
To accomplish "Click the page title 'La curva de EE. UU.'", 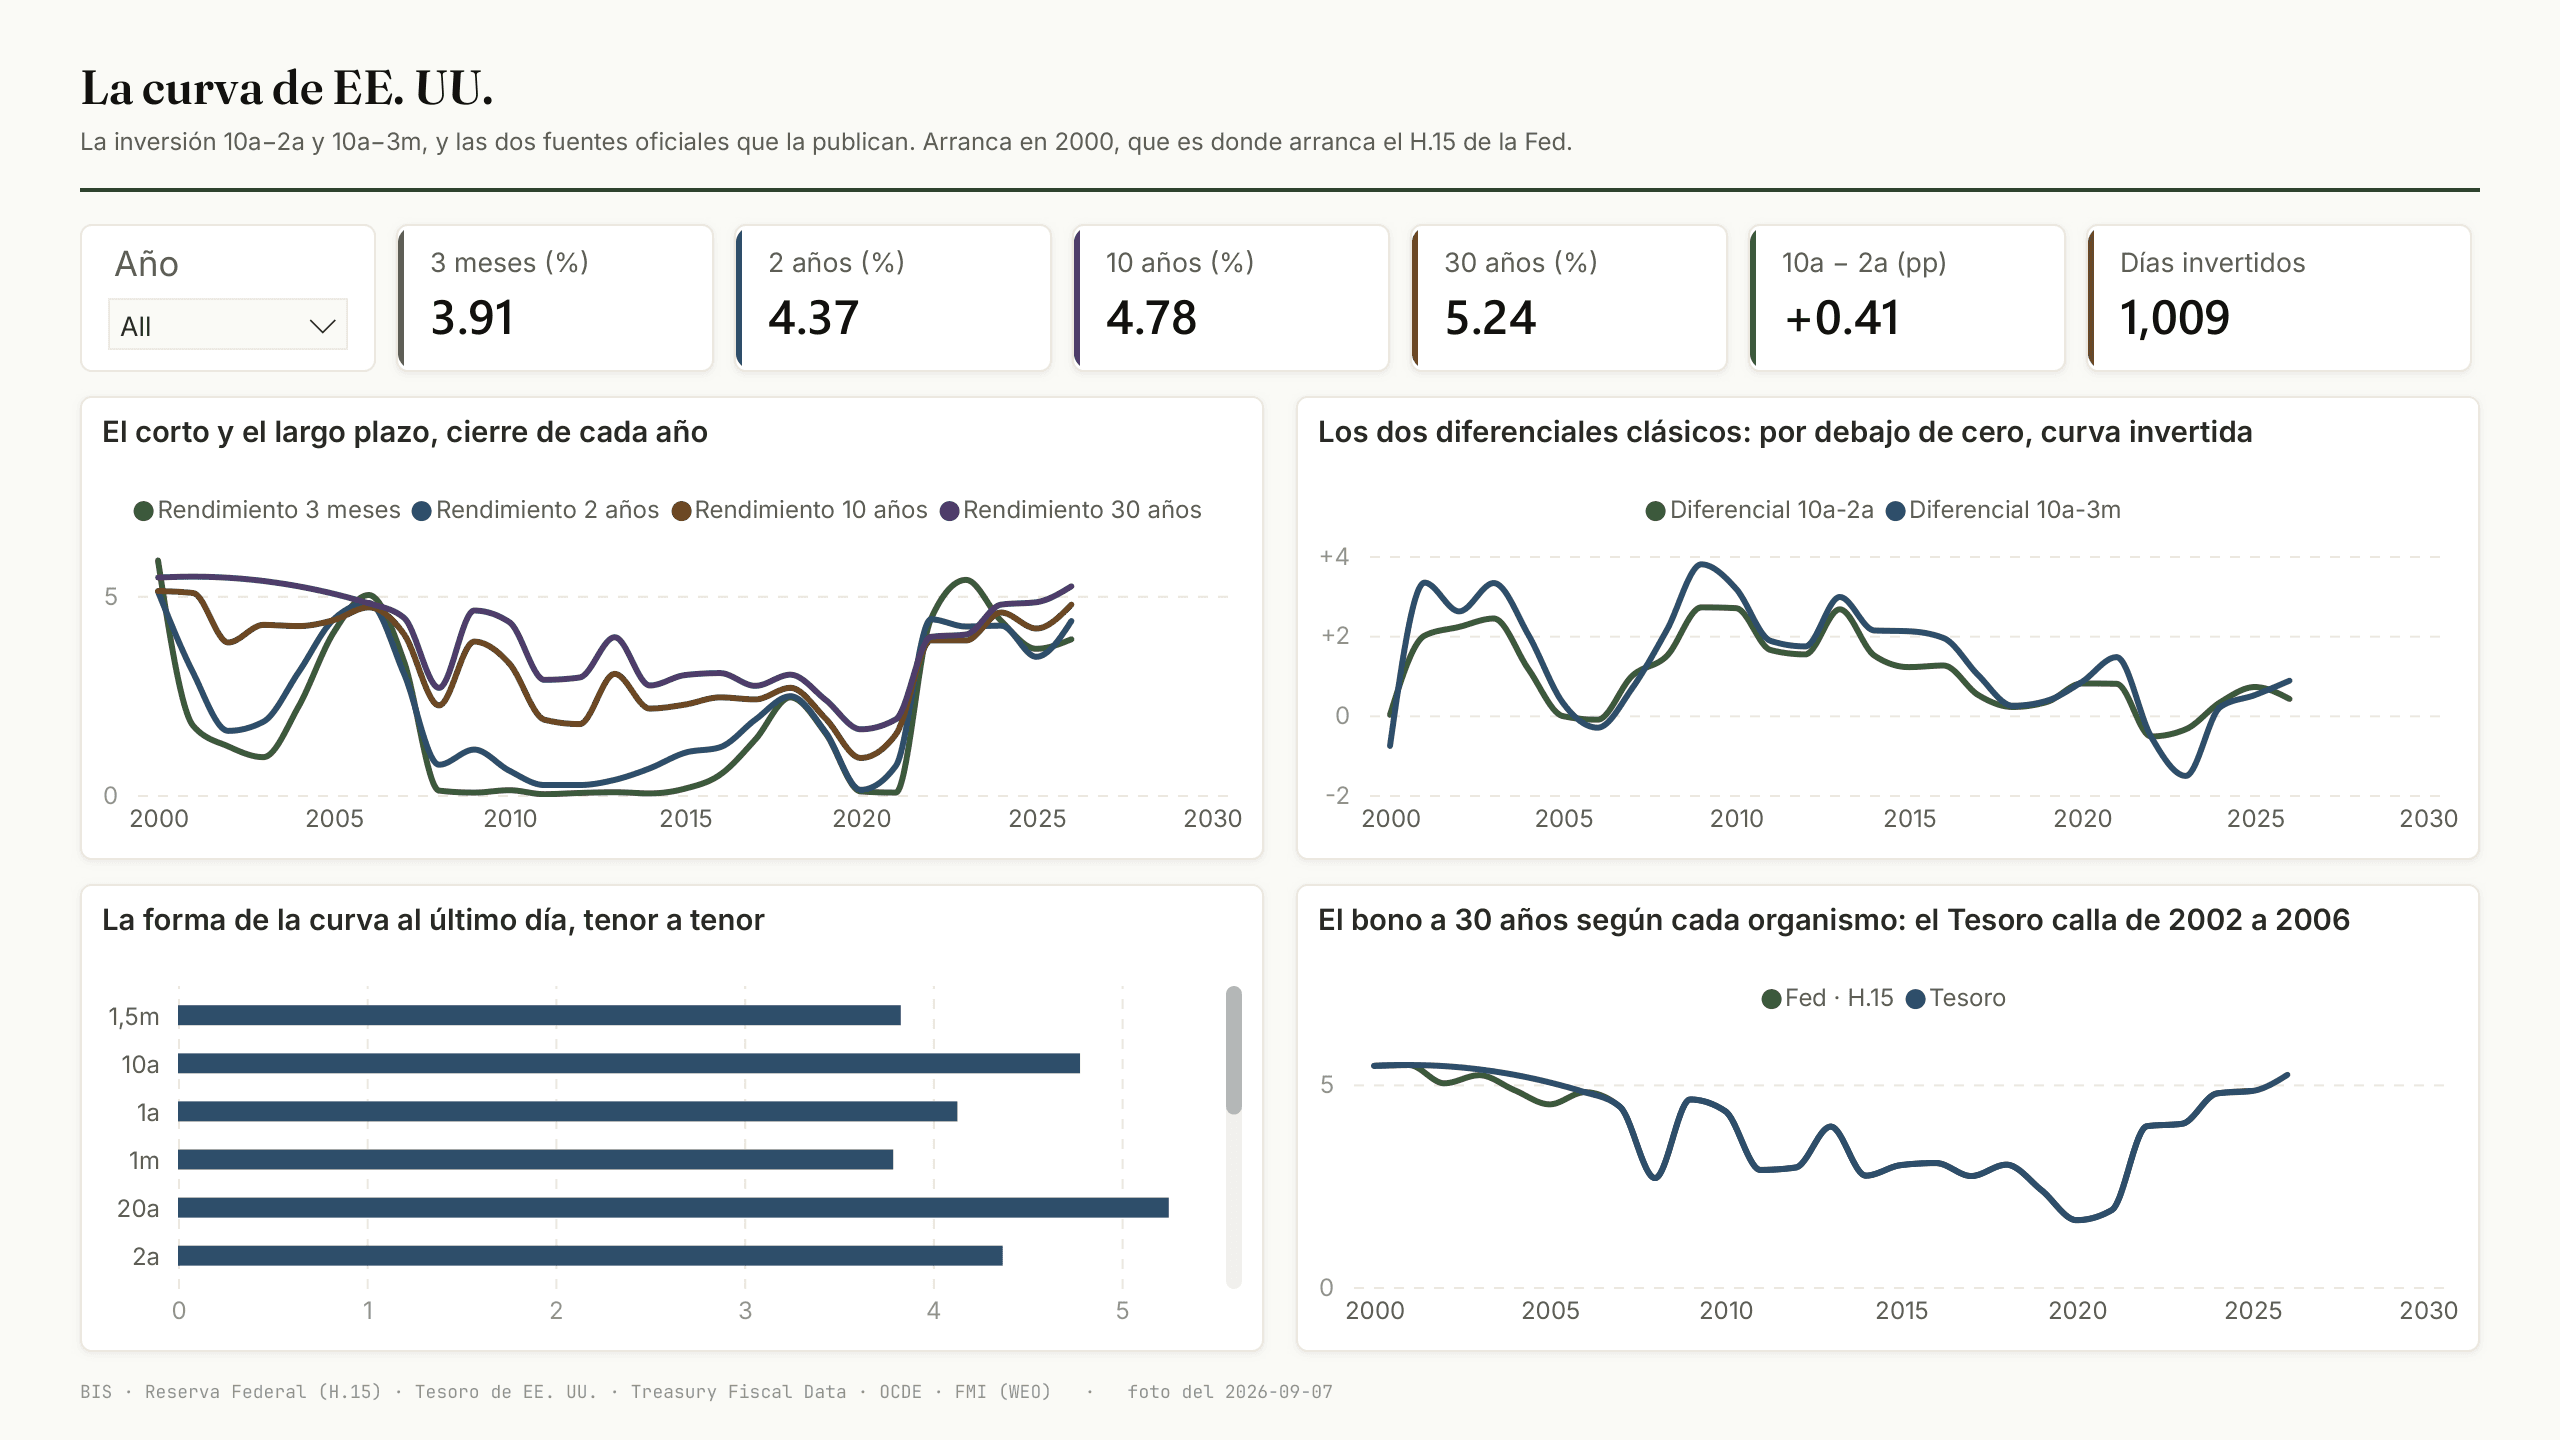I will click(x=287, y=88).
